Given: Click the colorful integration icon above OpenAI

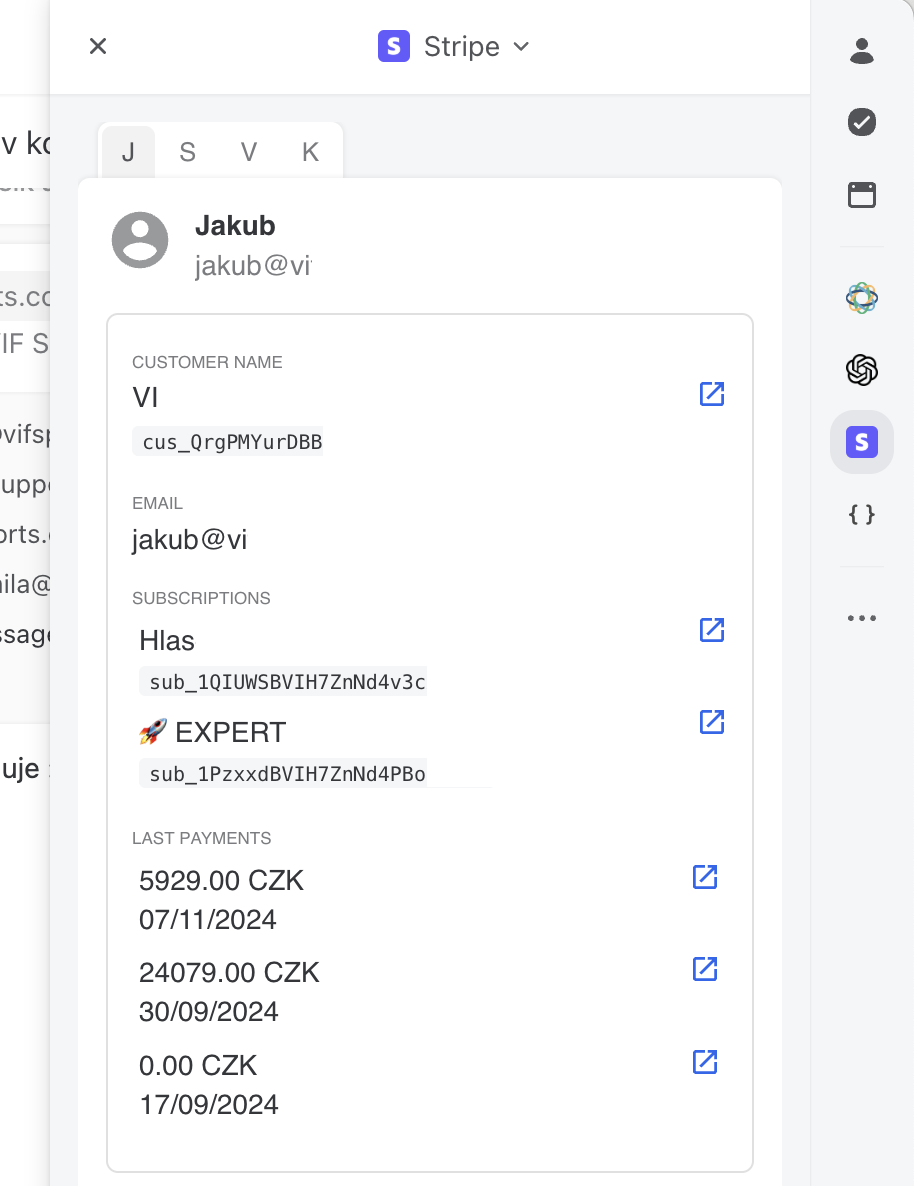Looking at the screenshot, I should tap(861, 298).
